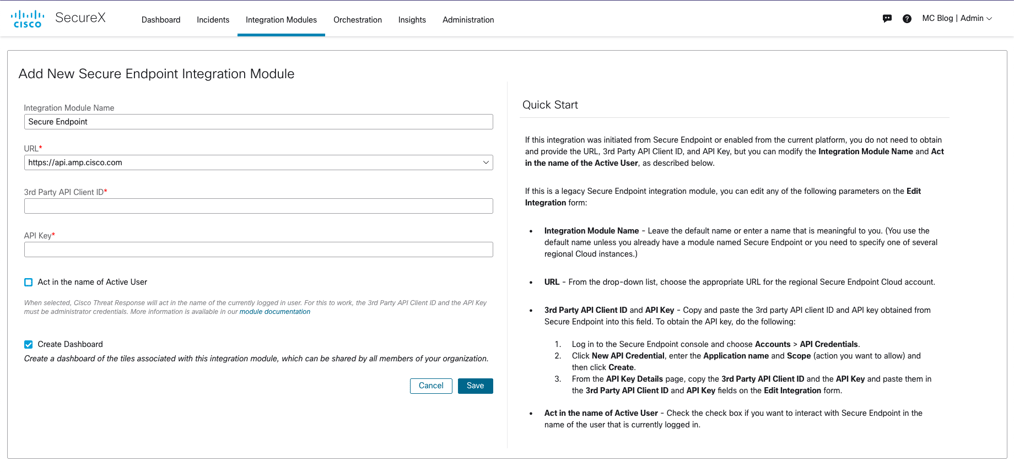Click the 'URL' bullet label in Quick Start
1014x472 pixels.
[552, 282]
